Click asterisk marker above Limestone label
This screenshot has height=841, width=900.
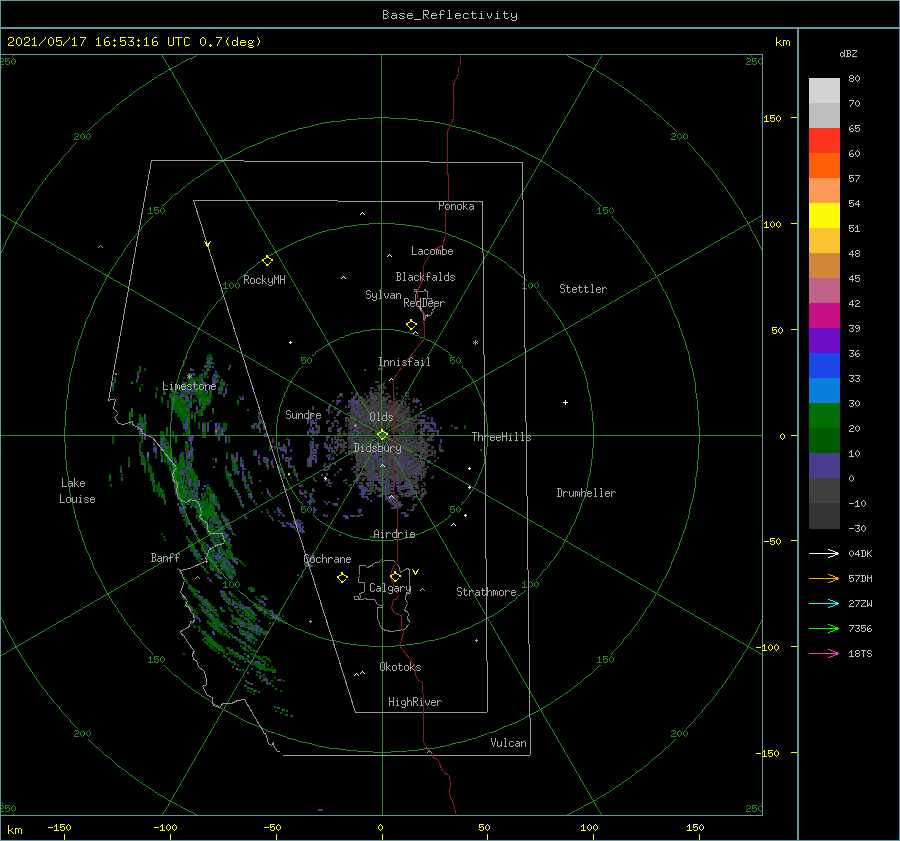(x=189, y=377)
